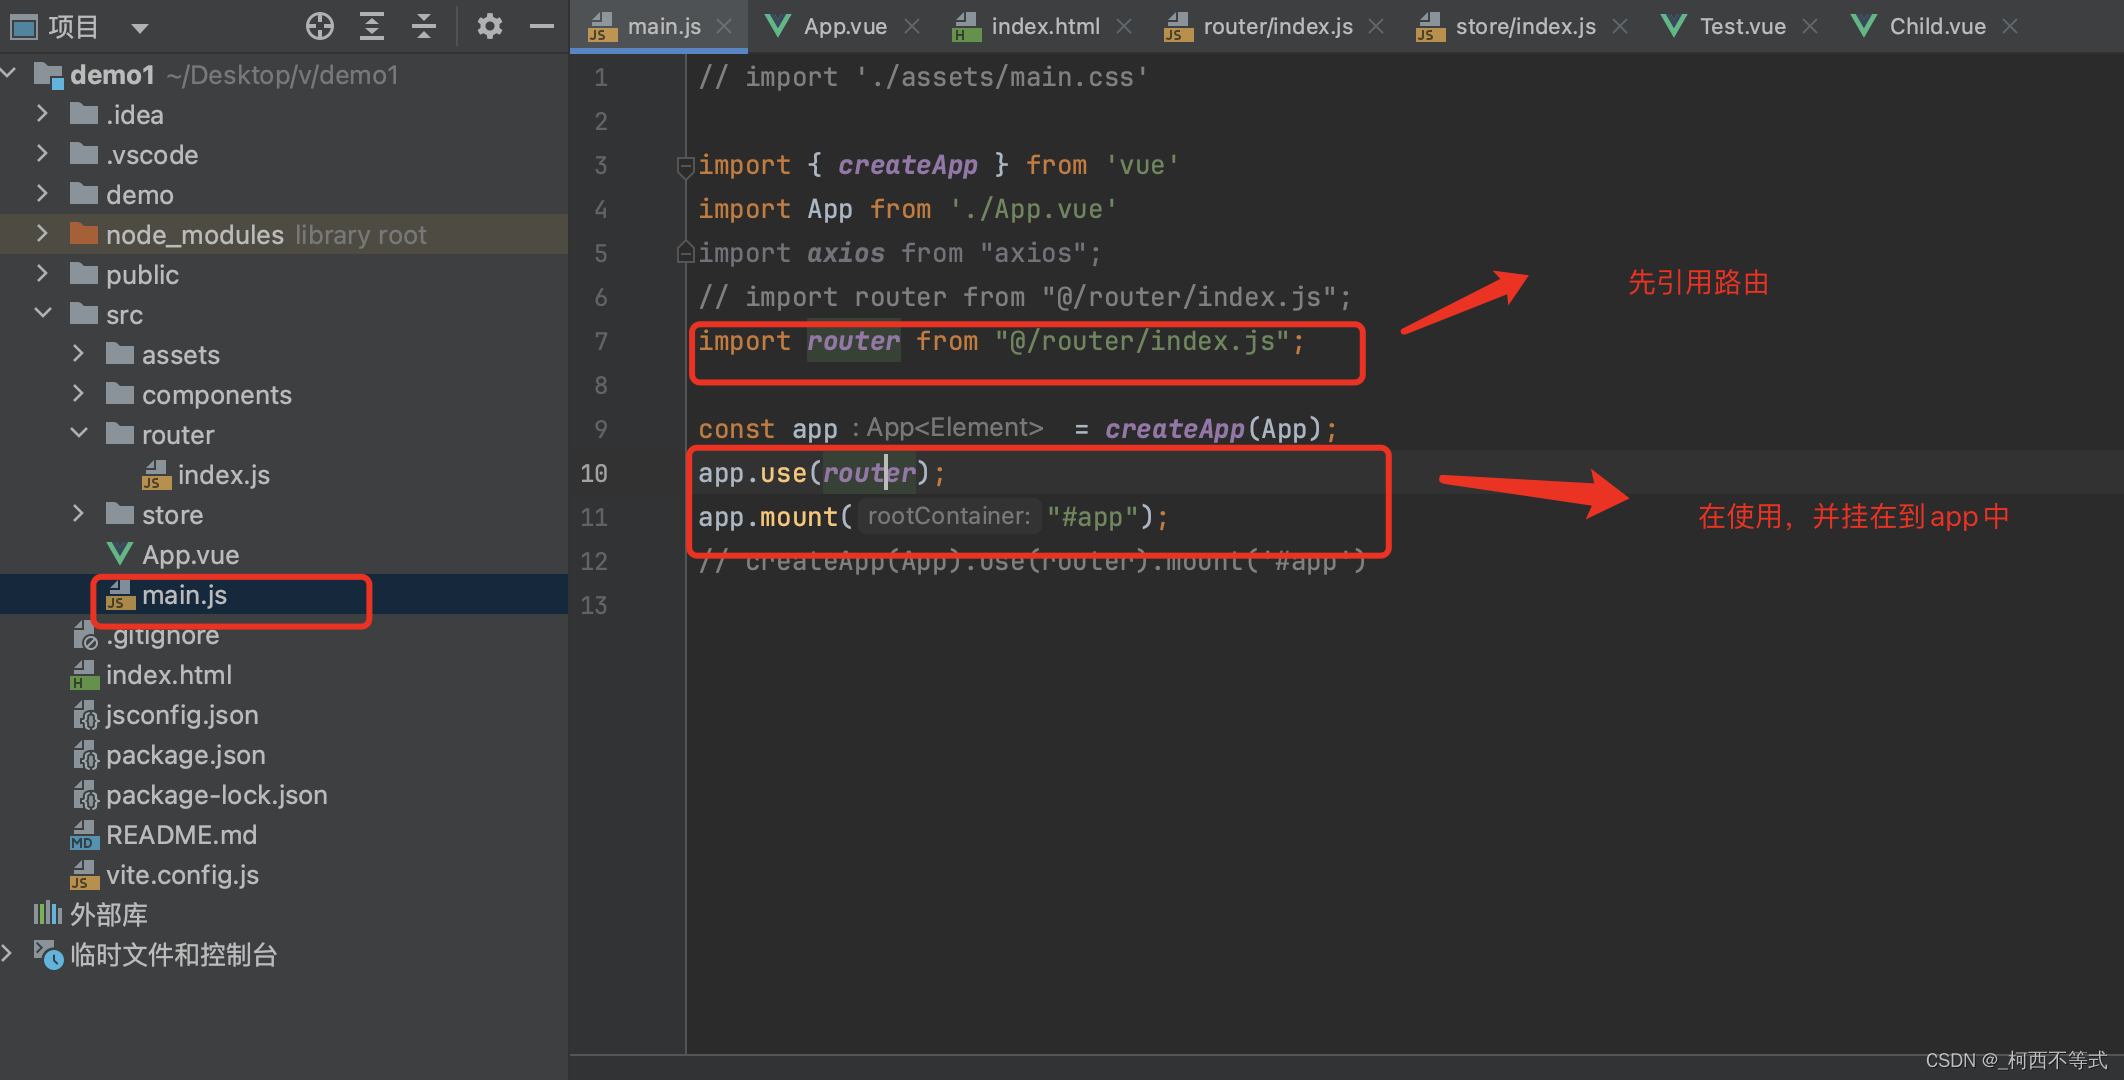This screenshot has height=1080, width=2124.
Task: Close the router/index.js tab
Action: point(1376,27)
